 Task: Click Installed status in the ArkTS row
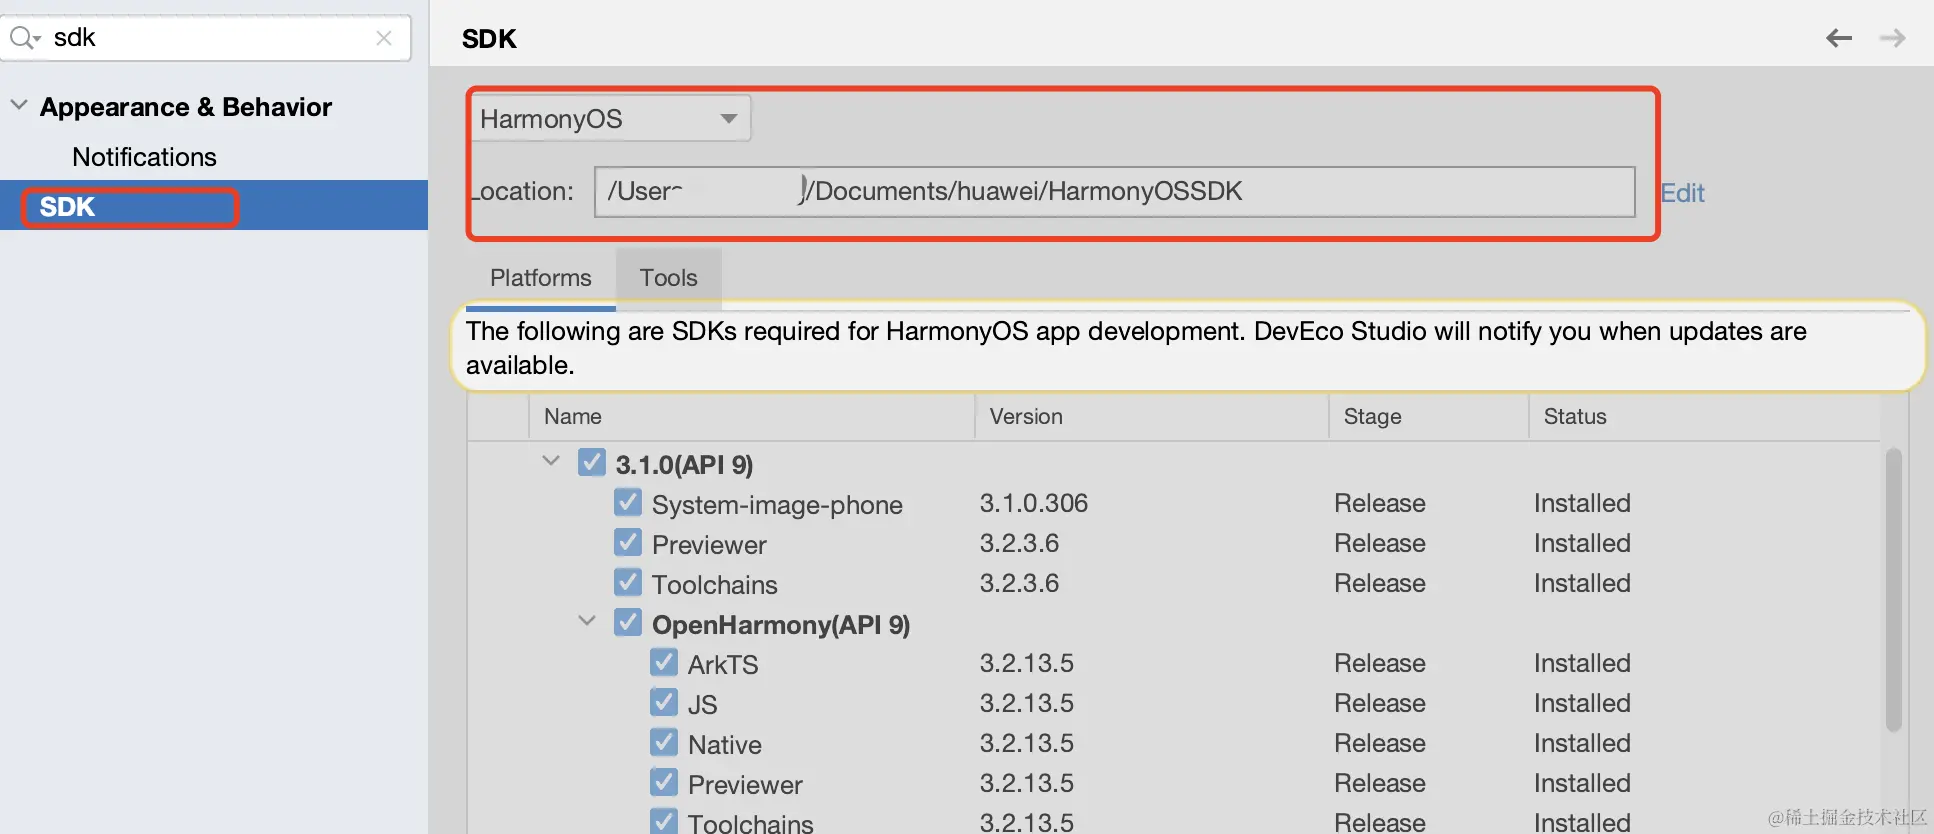click(x=1582, y=663)
